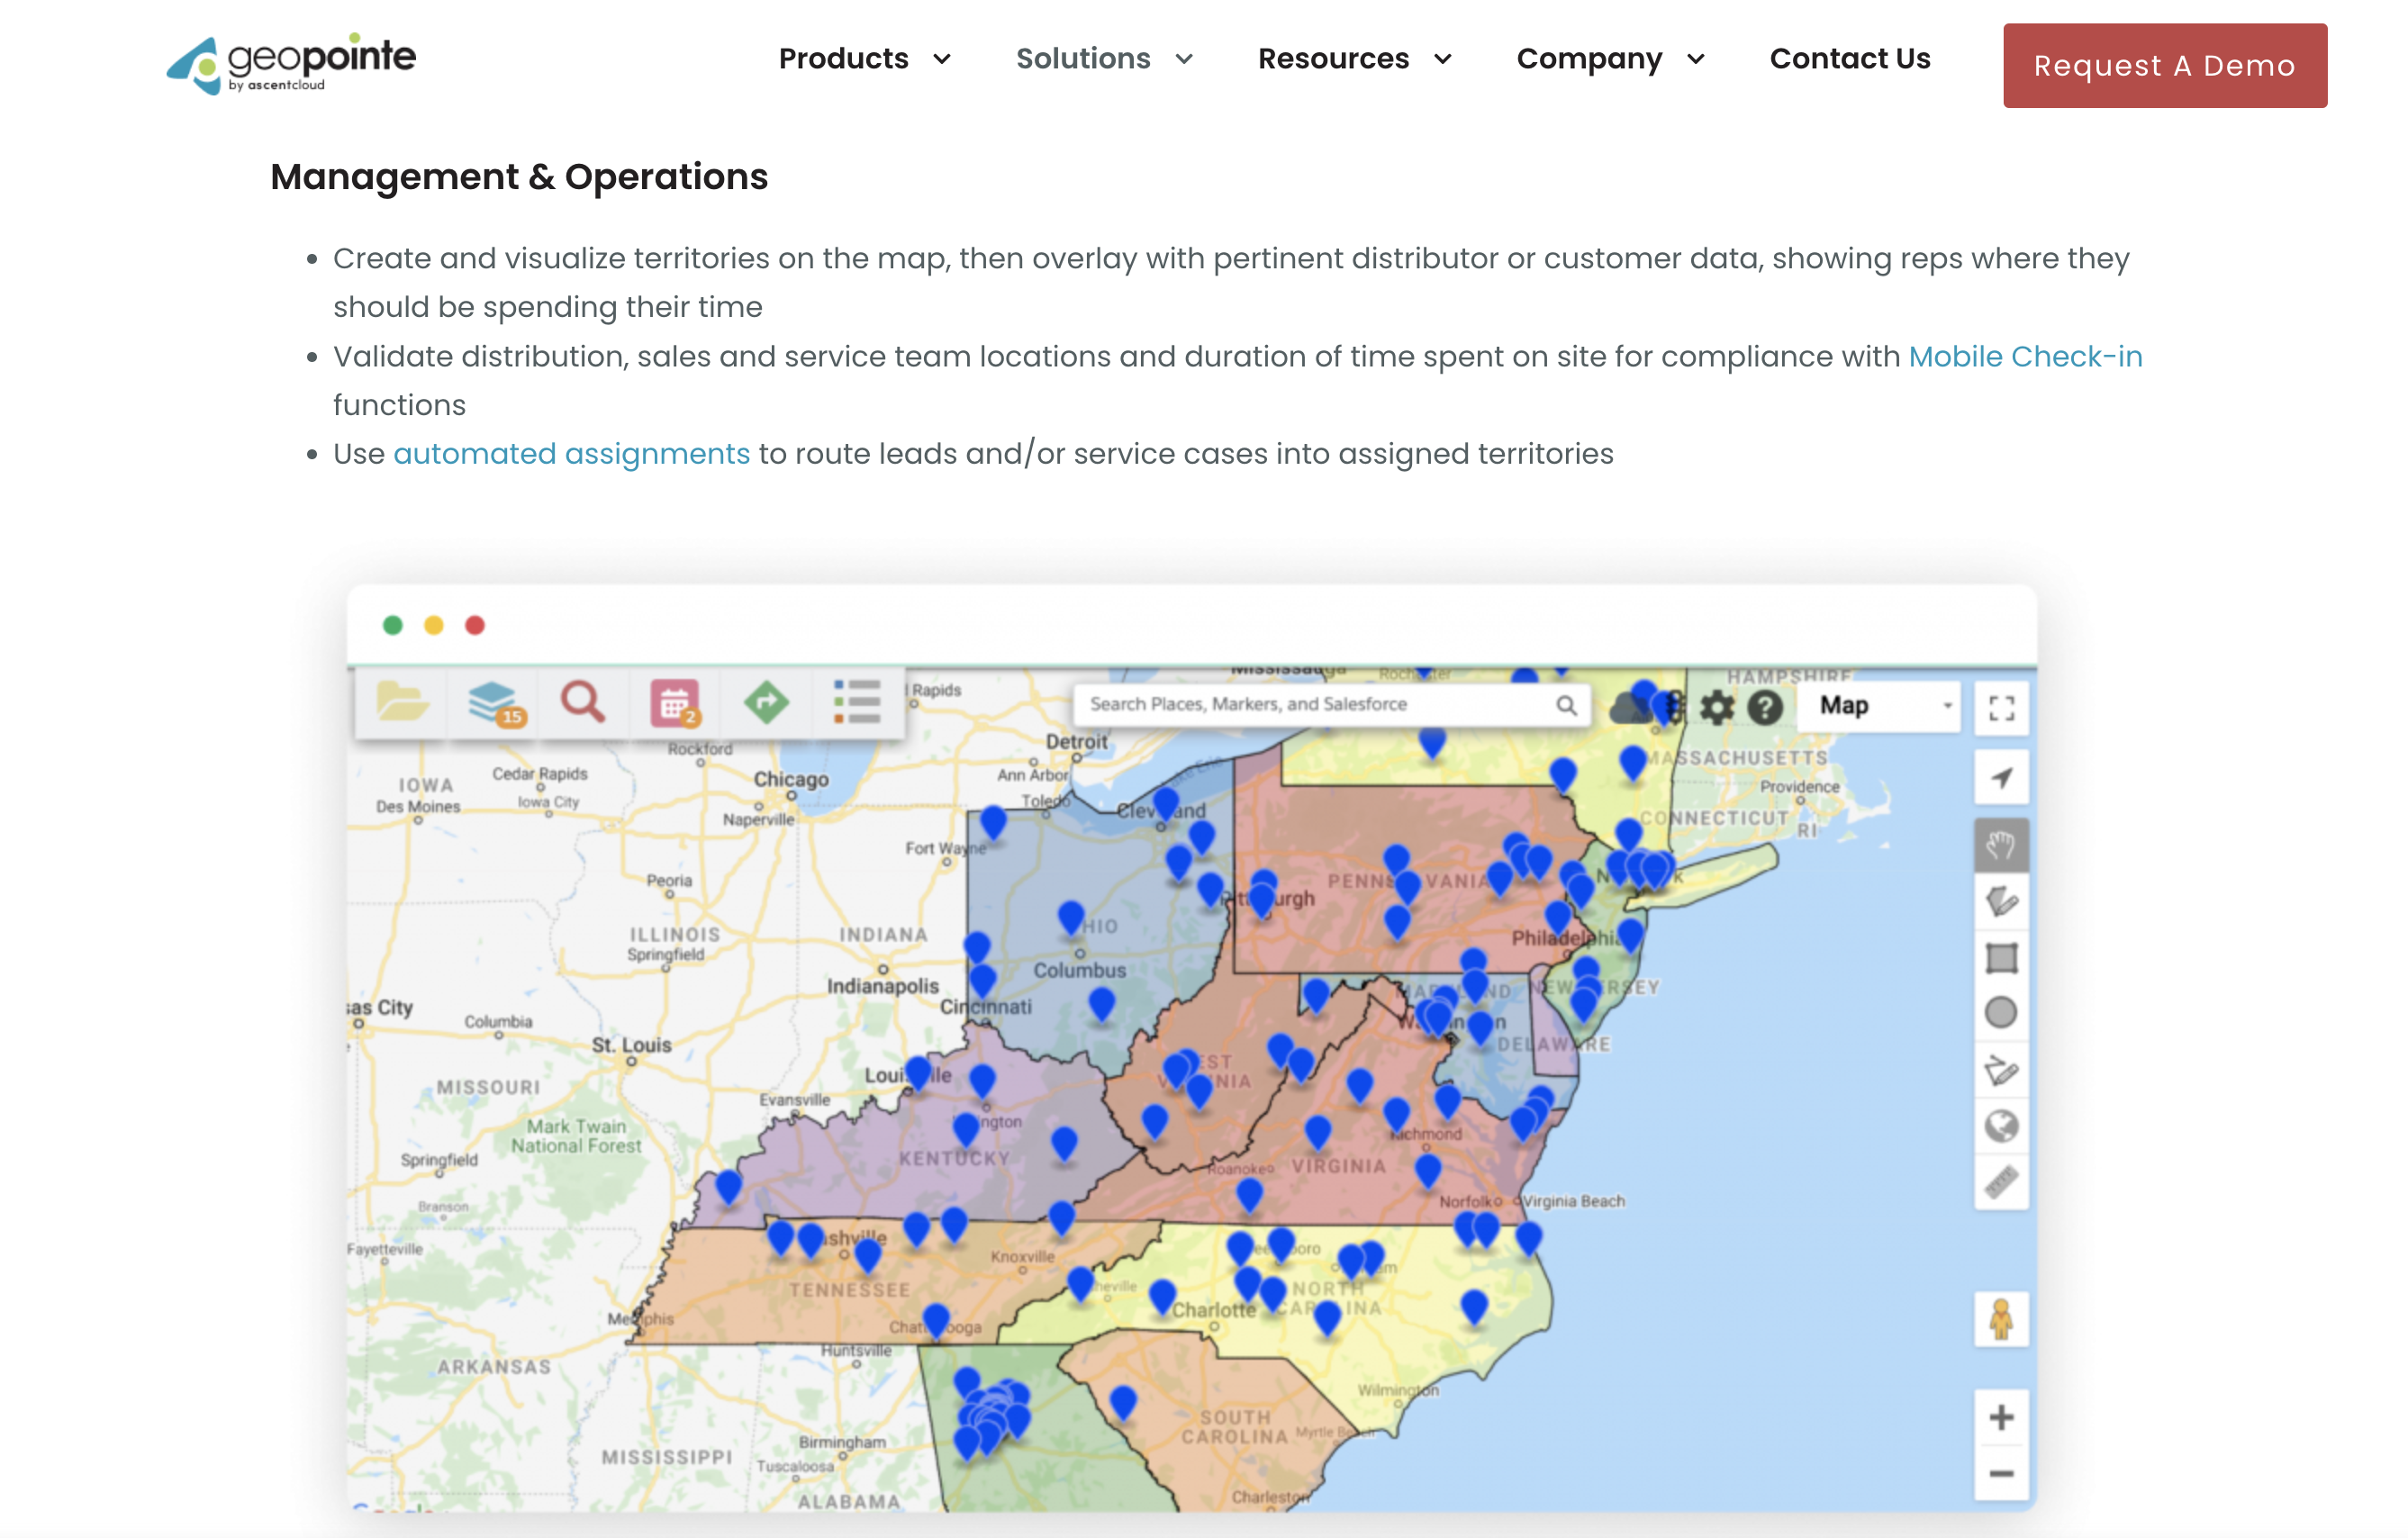Click the red magnifier search tool
The image size is (2408, 1538).
pos(583,702)
